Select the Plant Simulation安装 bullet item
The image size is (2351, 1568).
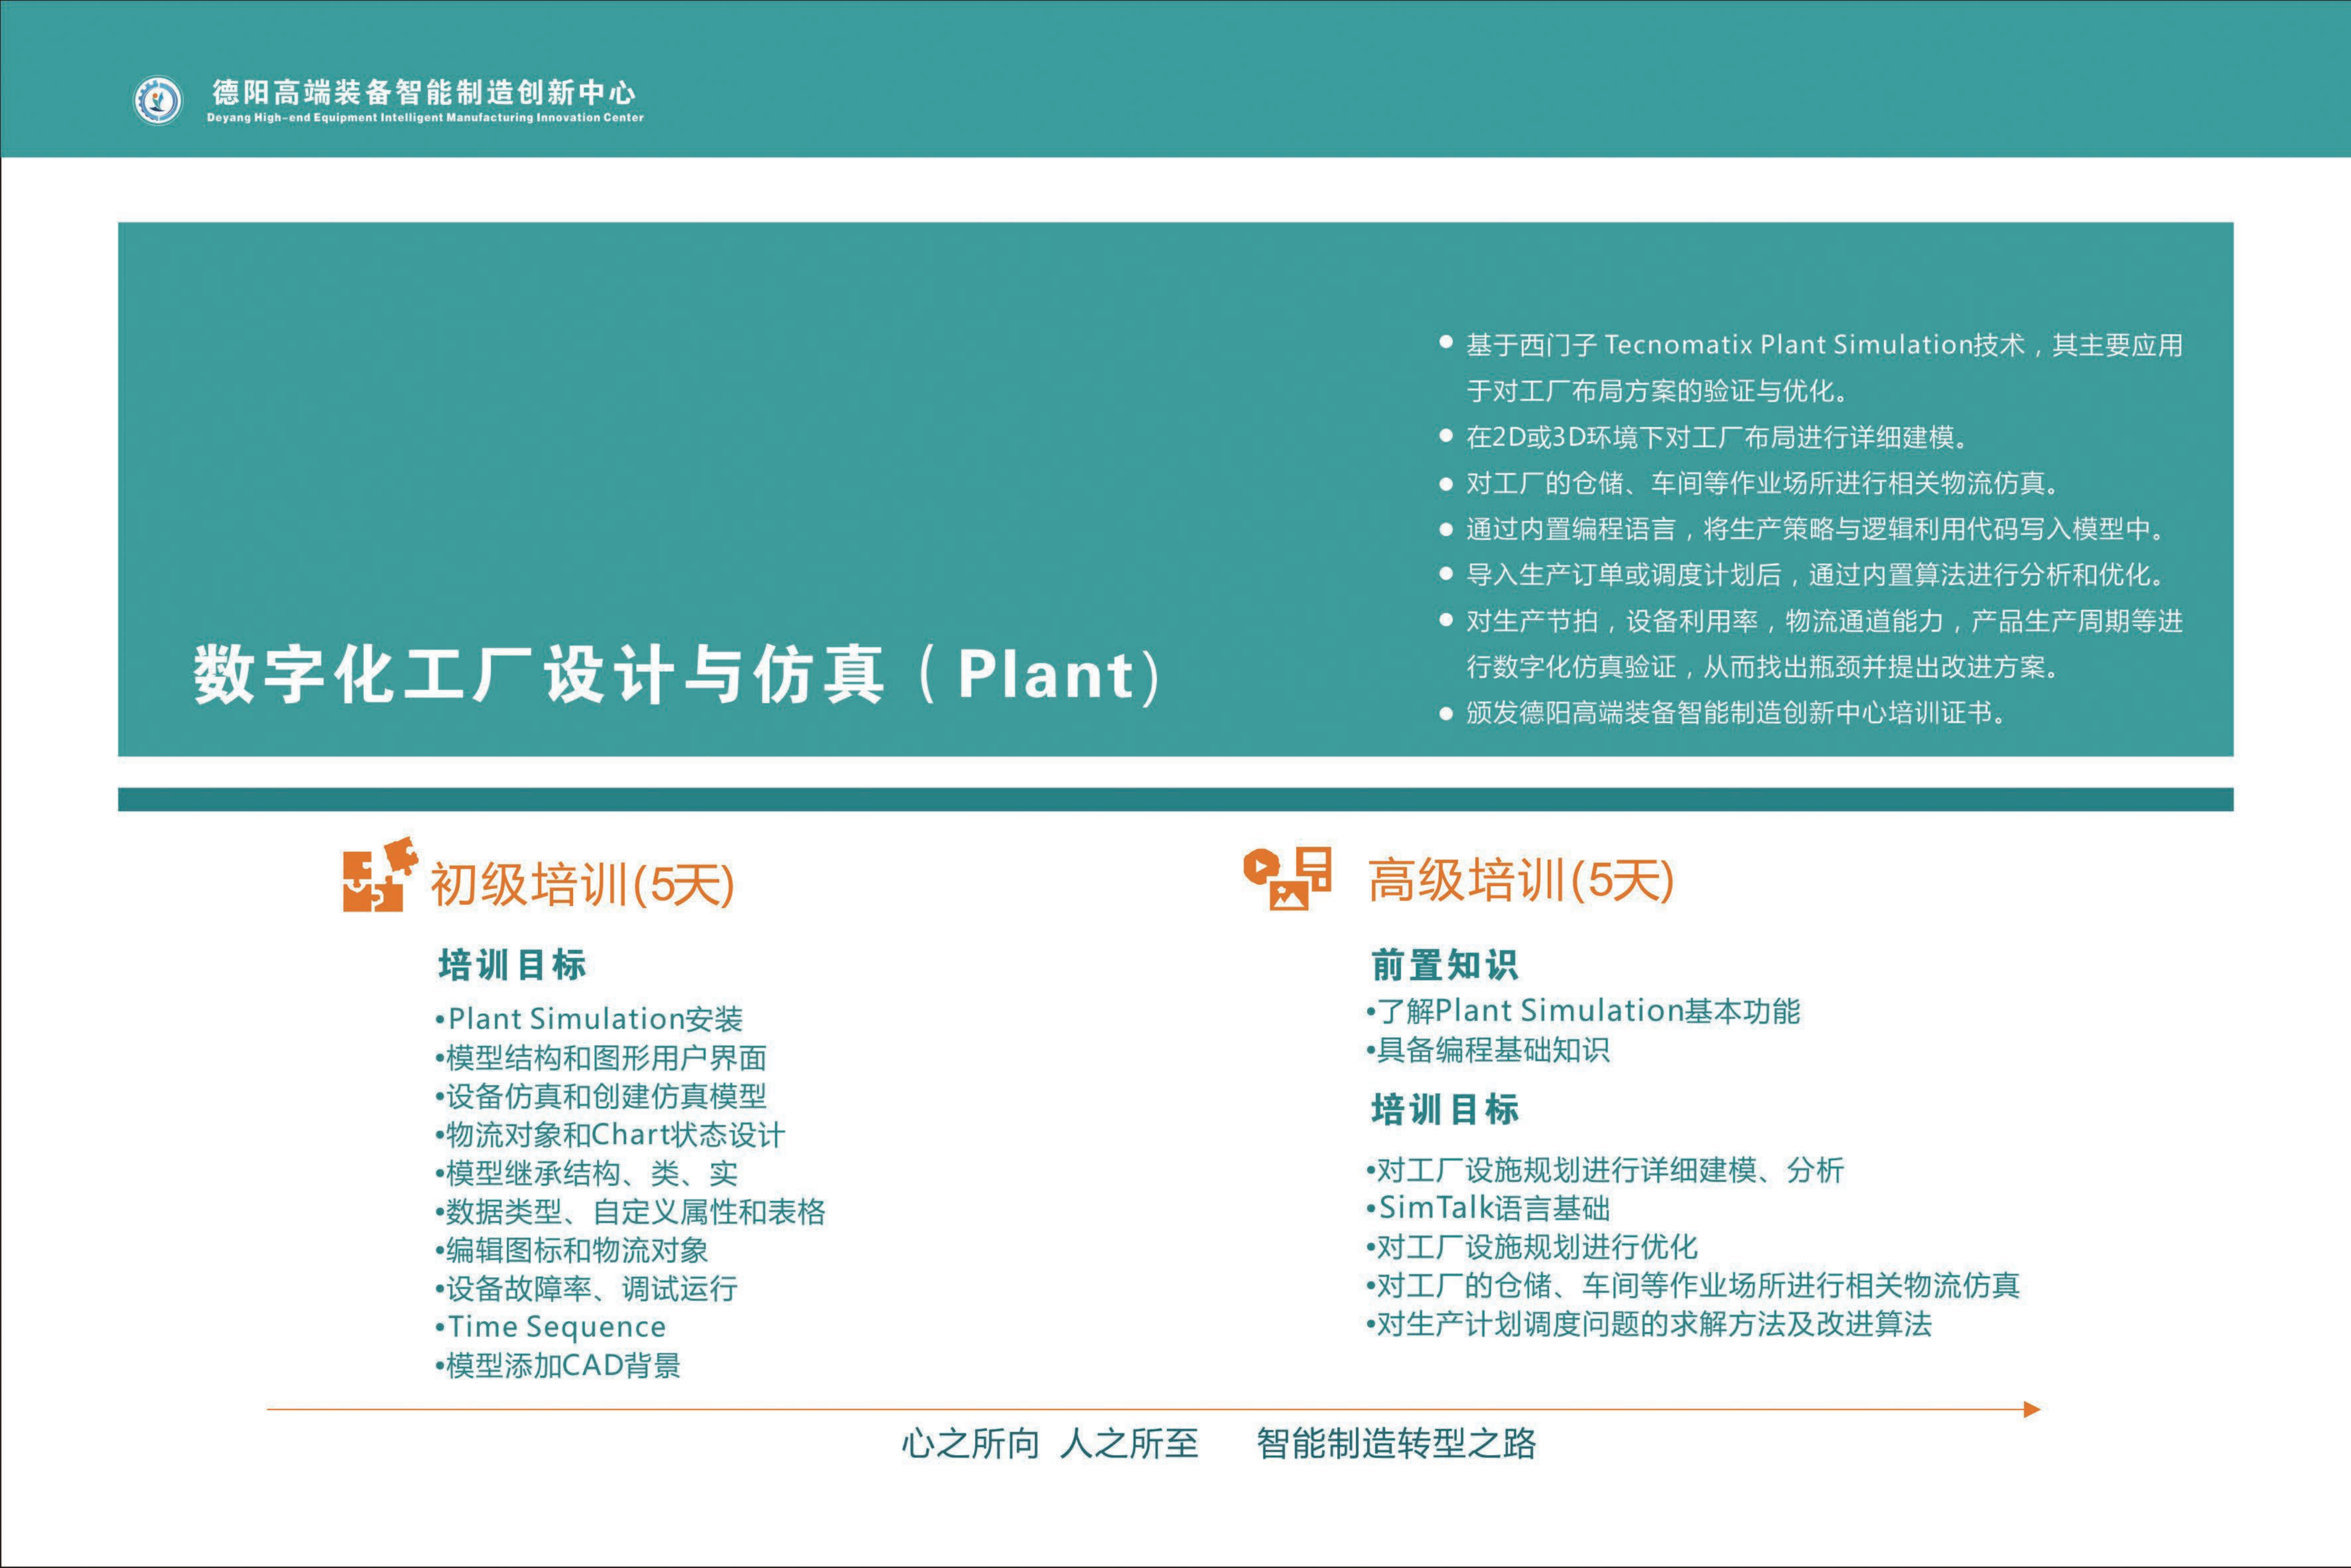[x=590, y=1019]
